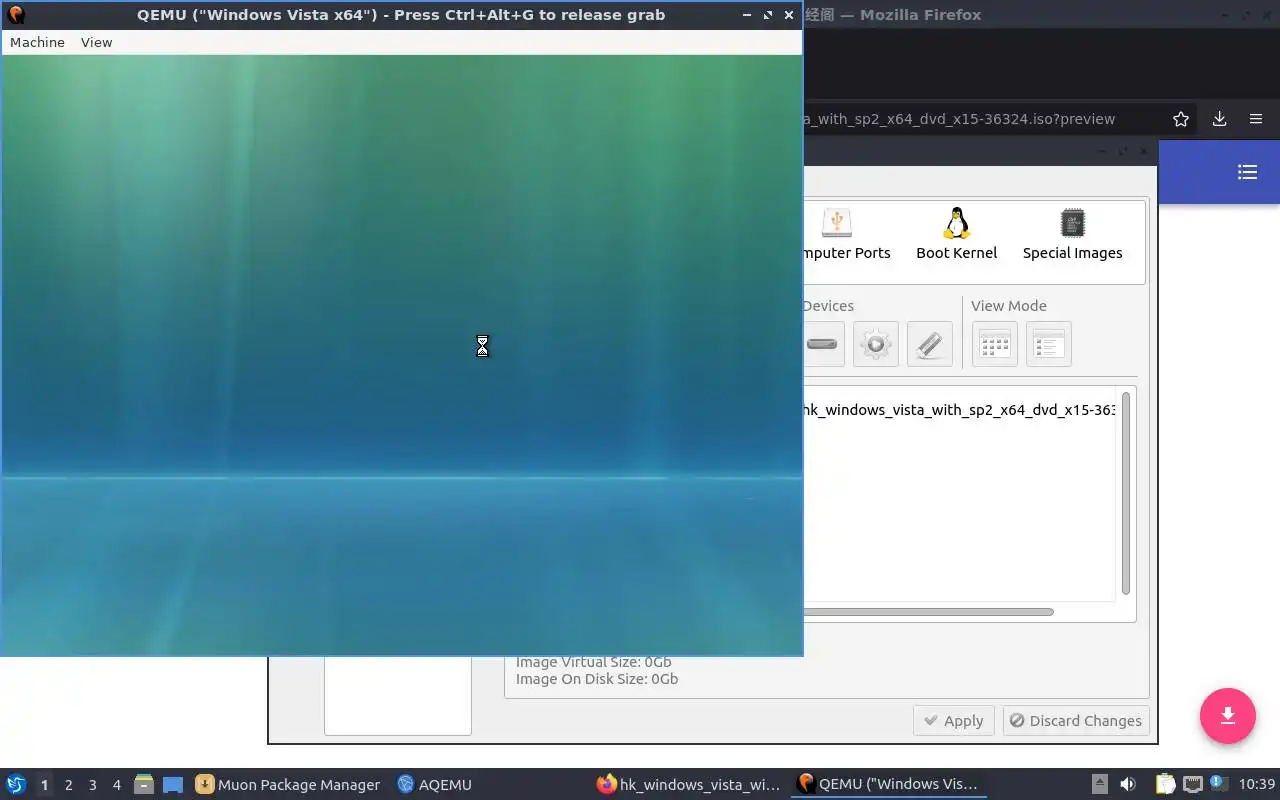Open the View menu in QEMU
Screen dimensions: 1280x800
point(96,42)
